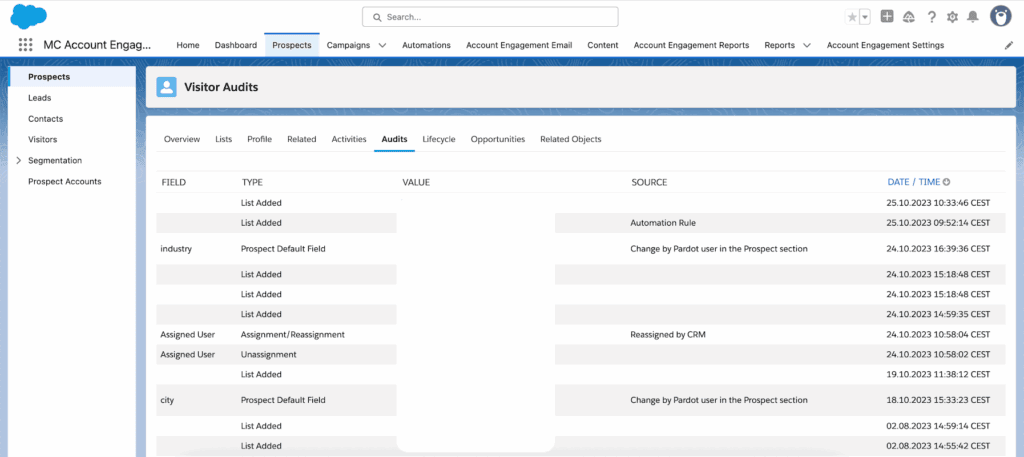Click the Visitor Audits page title
The image size is (1024, 457).
pyautogui.click(x=221, y=87)
